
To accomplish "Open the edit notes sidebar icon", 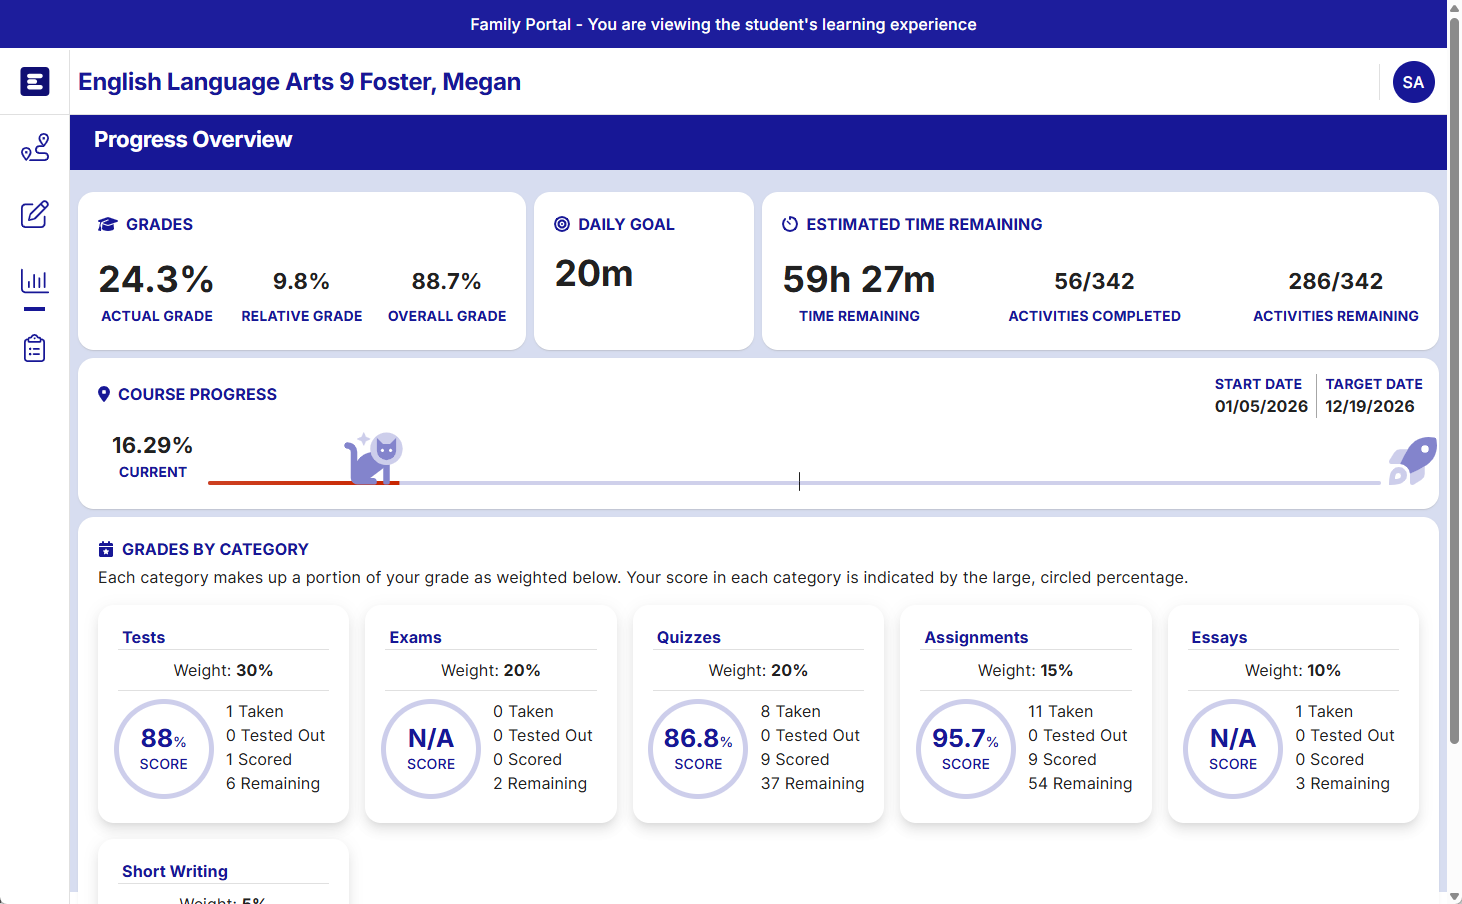I will point(35,214).
